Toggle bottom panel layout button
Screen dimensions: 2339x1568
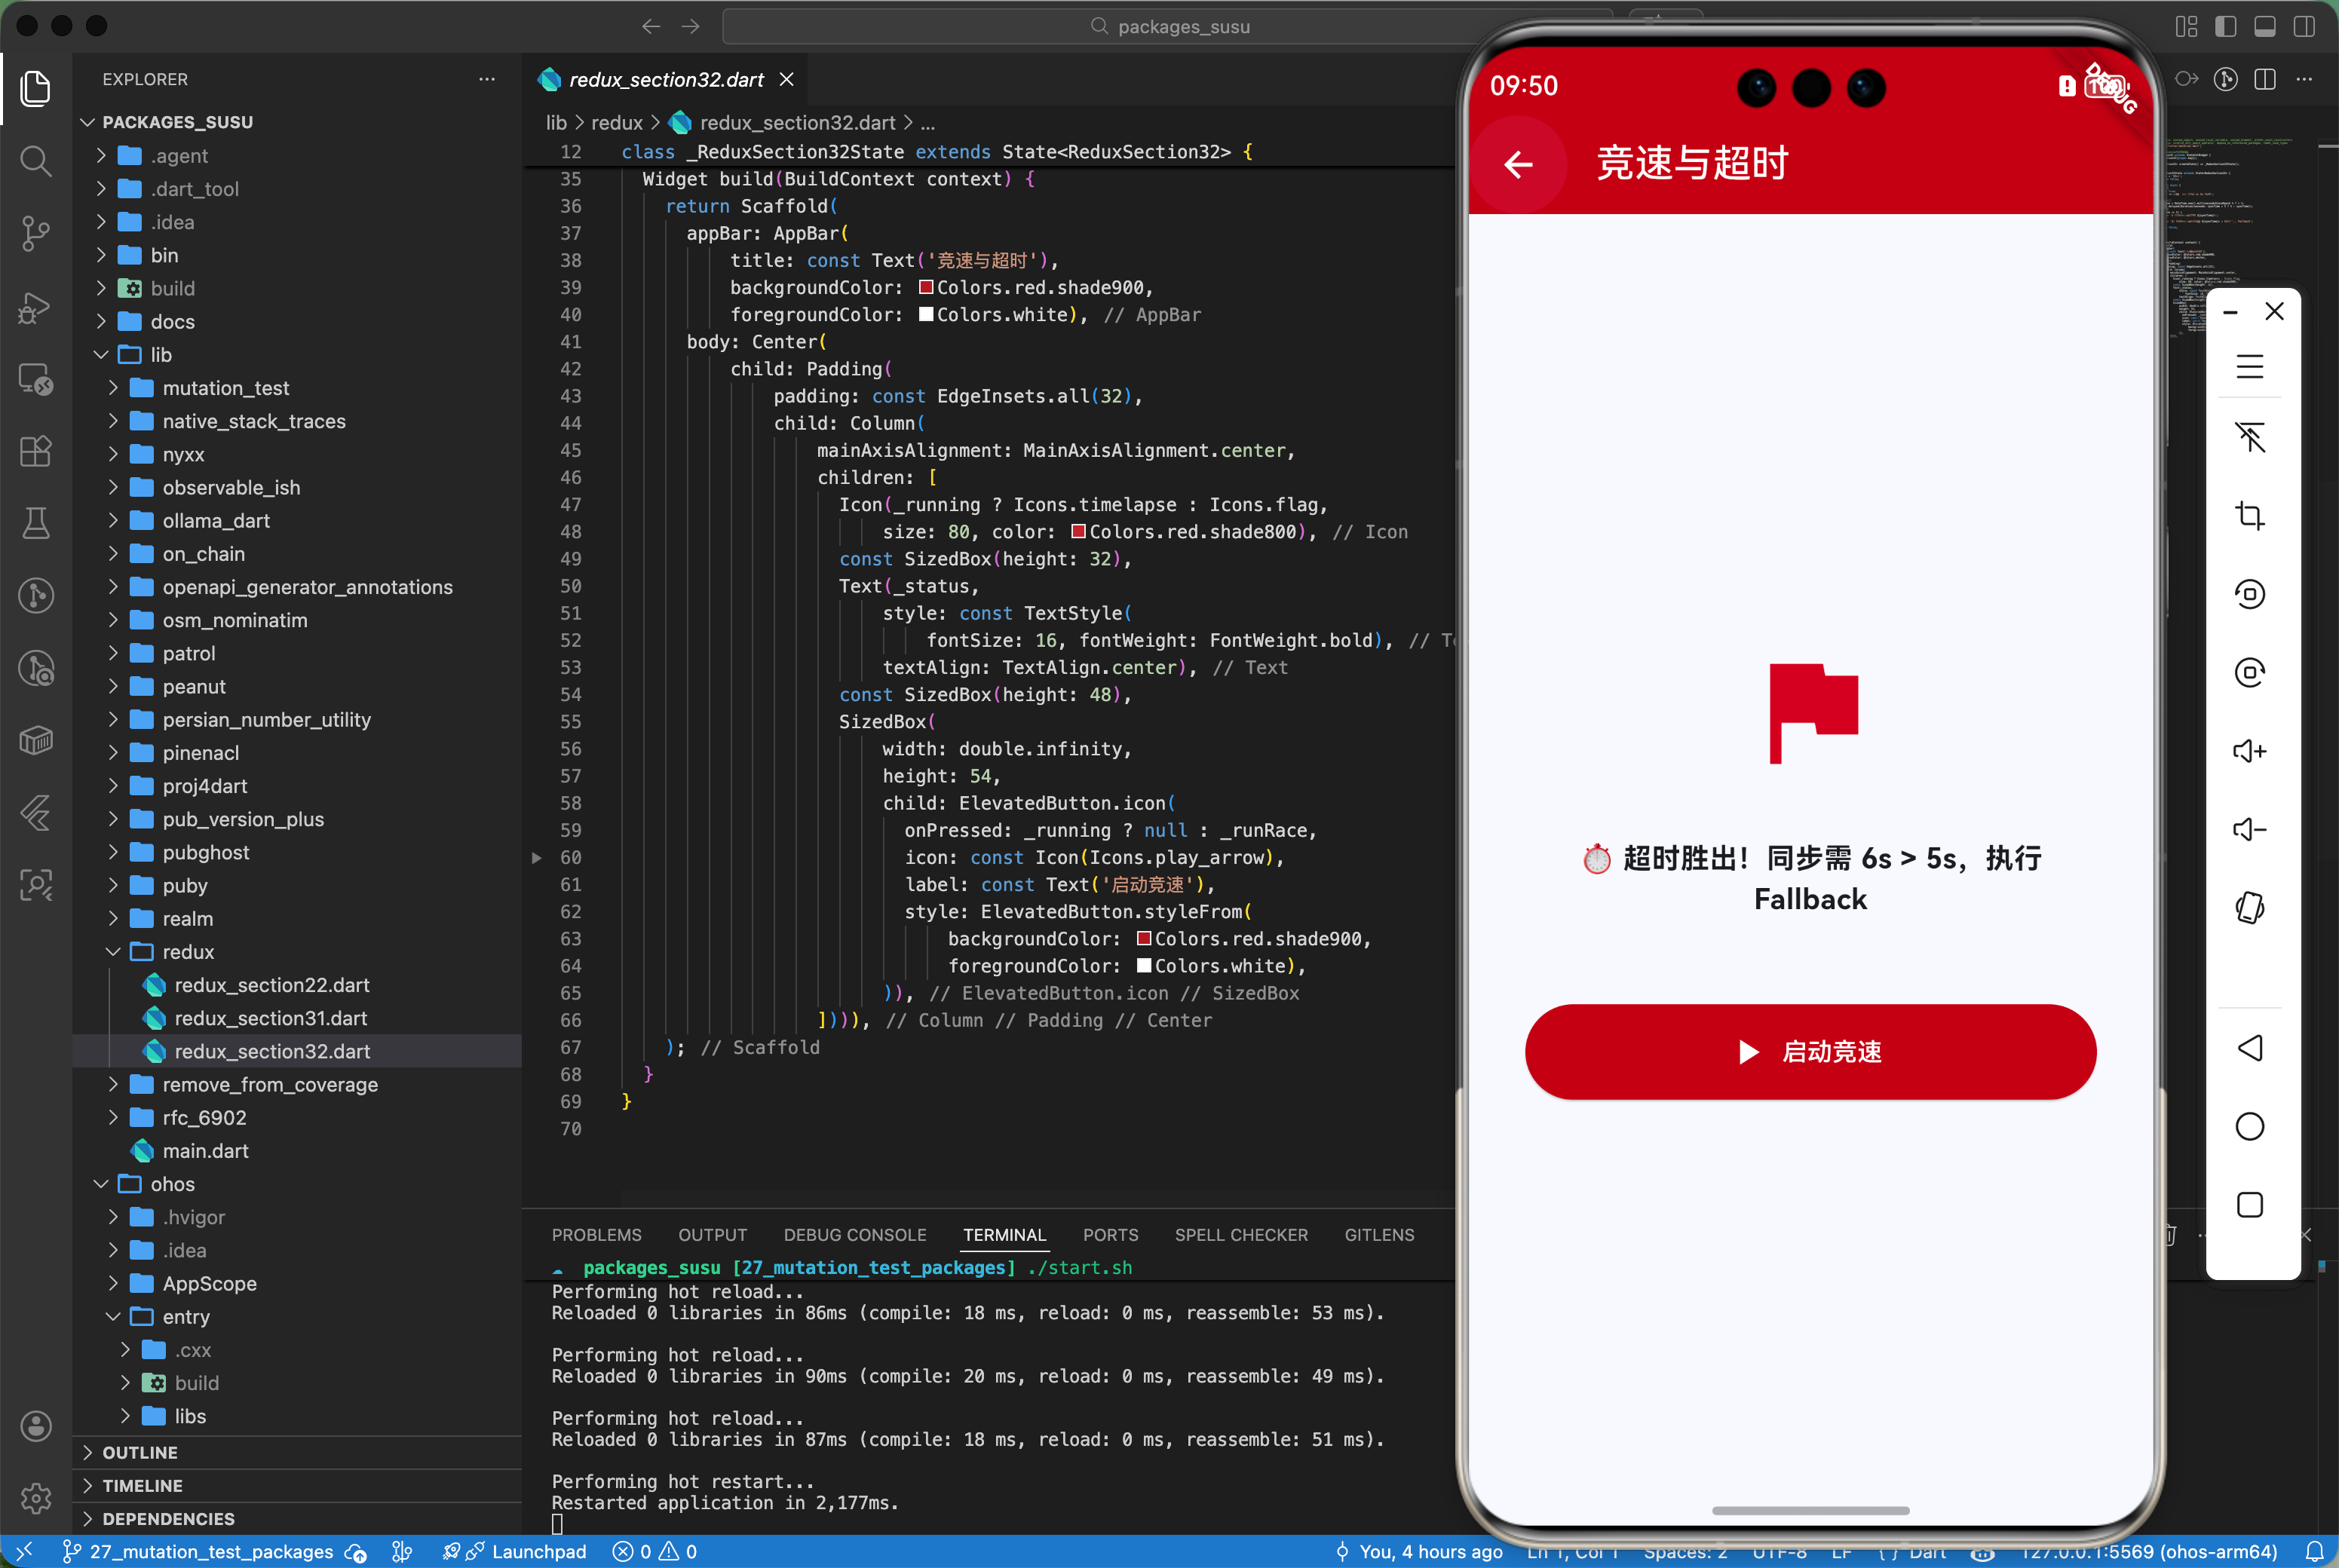click(x=2265, y=27)
